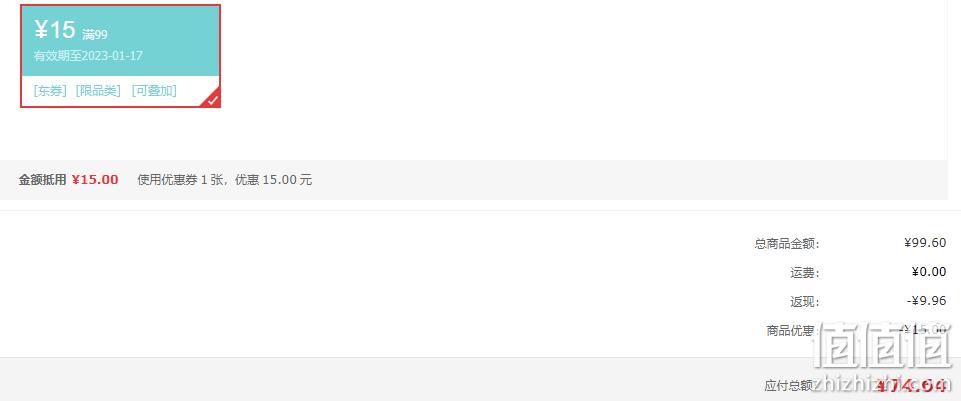This screenshot has width=961, height=401.
Task: Click the [东券] tag on the coupon
Action: click(x=50, y=91)
